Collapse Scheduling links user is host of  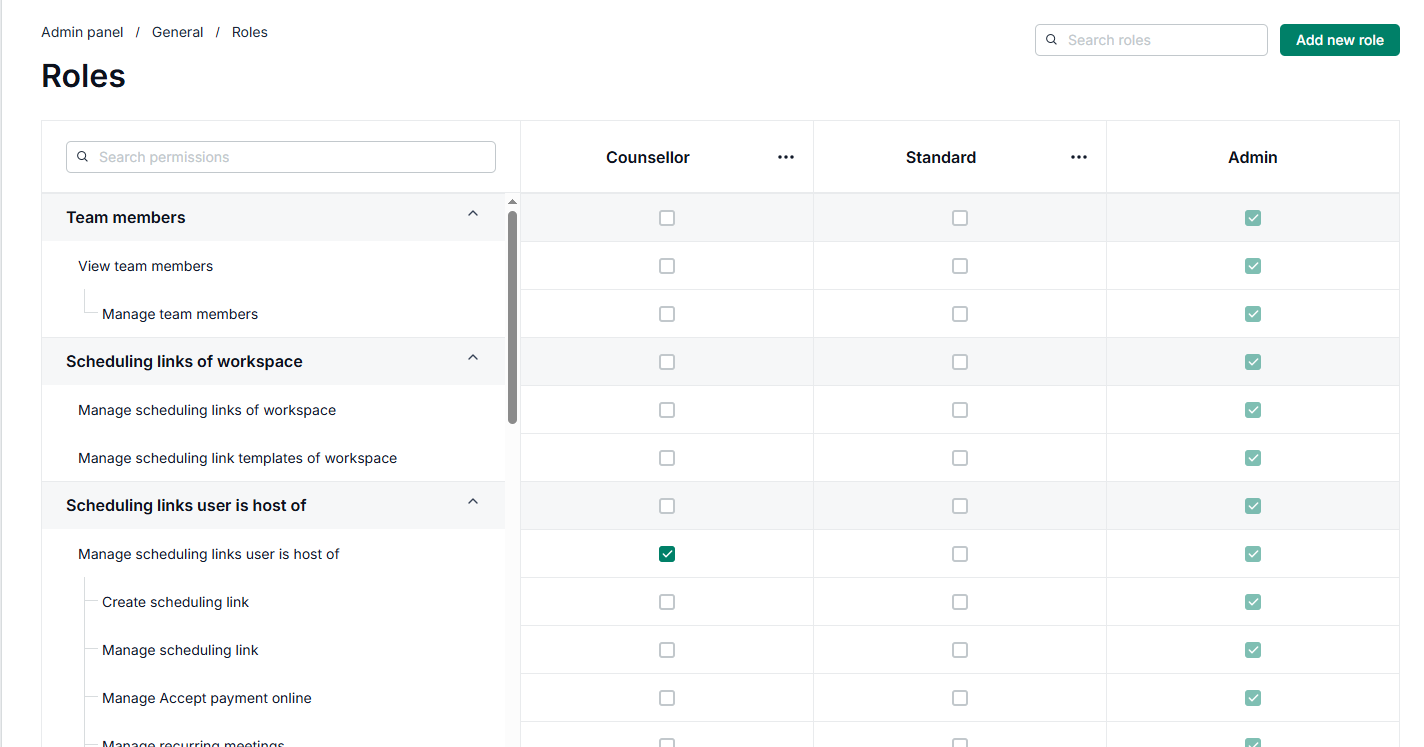click(x=473, y=502)
